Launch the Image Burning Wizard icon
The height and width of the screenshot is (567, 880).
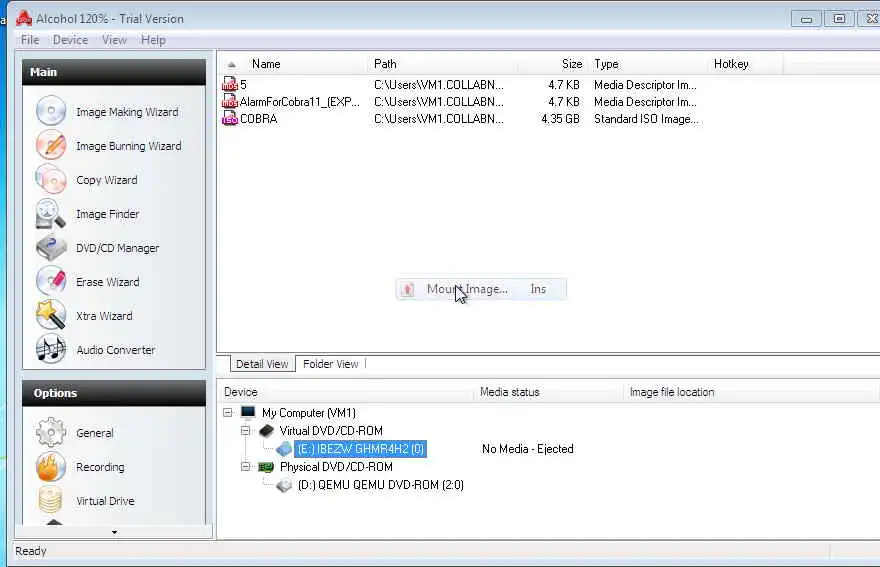51,145
